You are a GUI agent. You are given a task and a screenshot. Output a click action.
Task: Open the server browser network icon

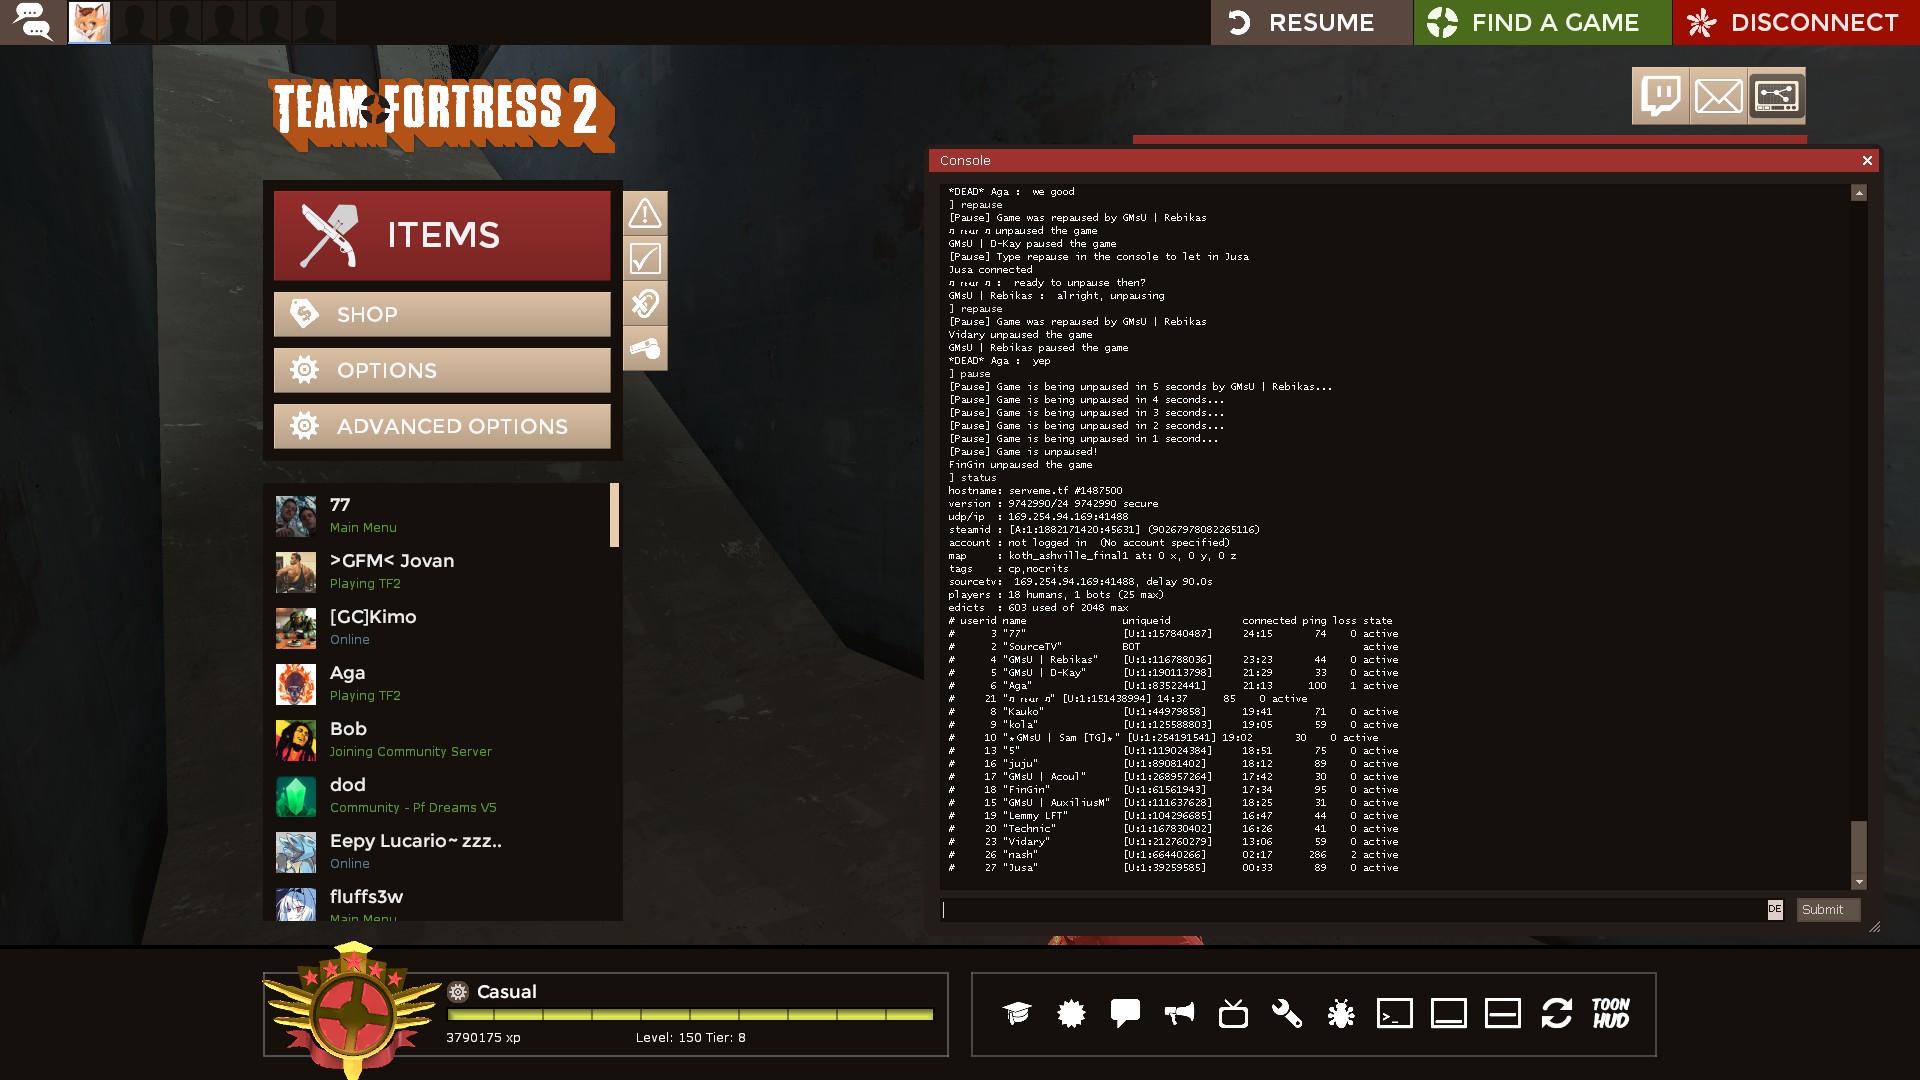click(x=1777, y=96)
